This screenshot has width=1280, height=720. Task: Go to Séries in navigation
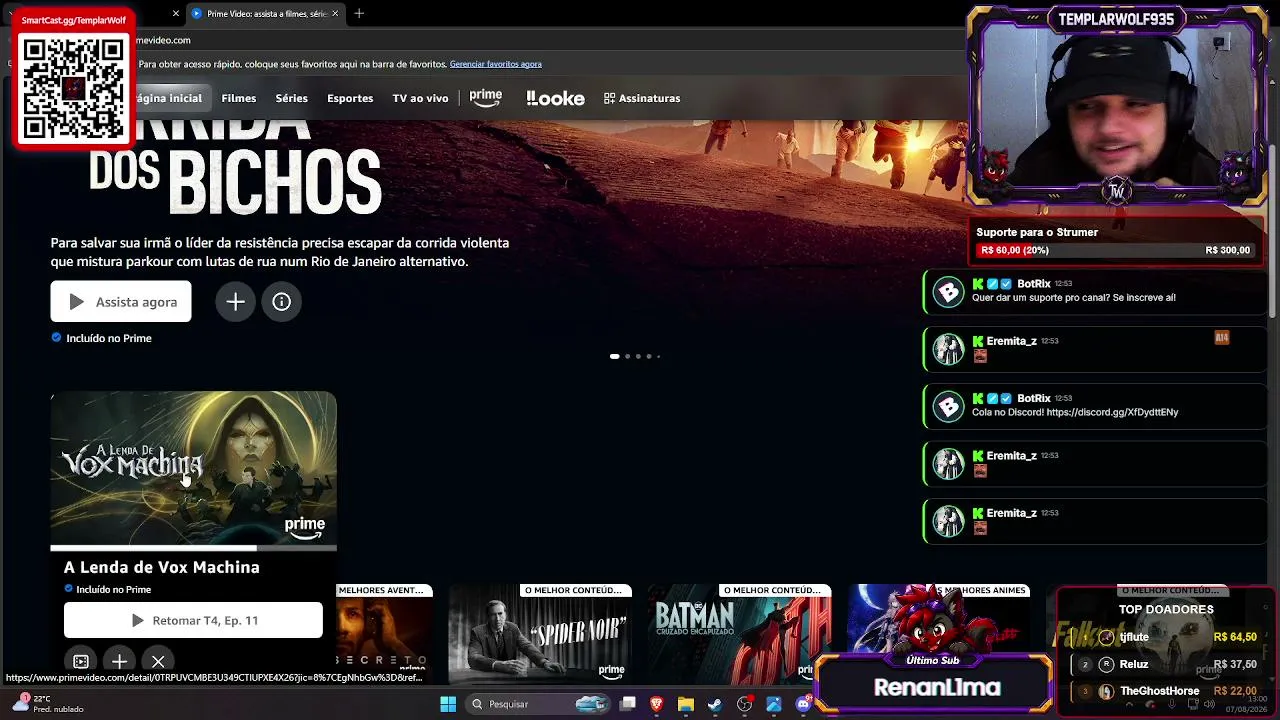click(x=292, y=98)
